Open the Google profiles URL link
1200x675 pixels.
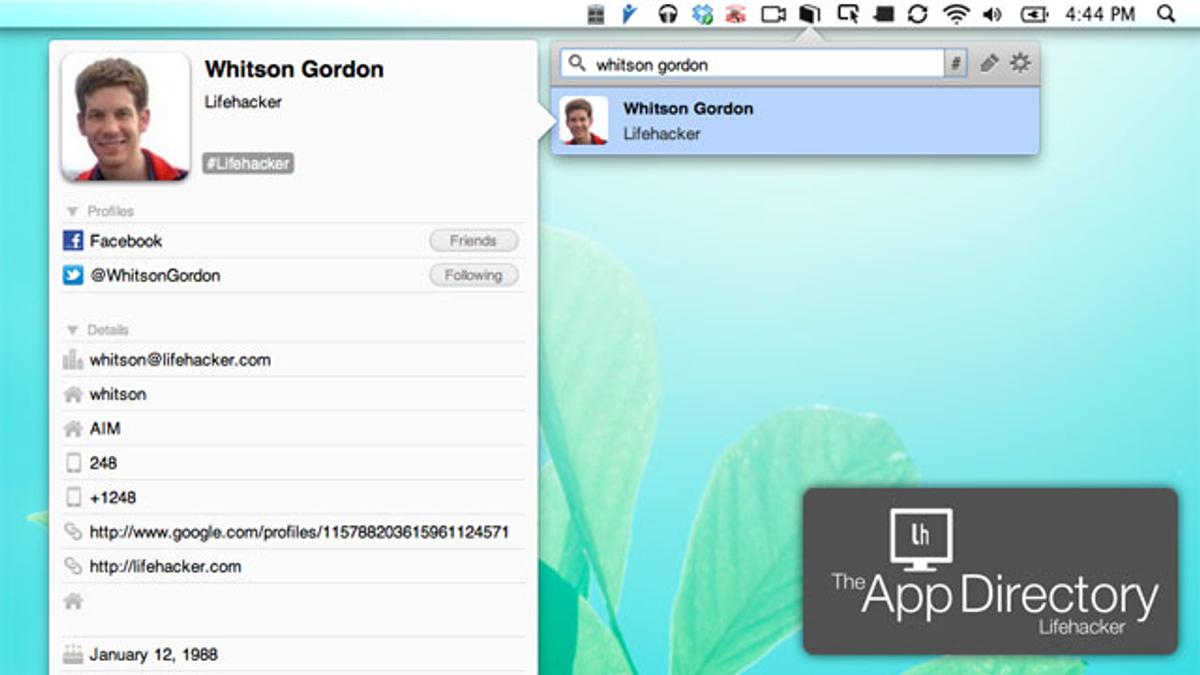click(299, 532)
